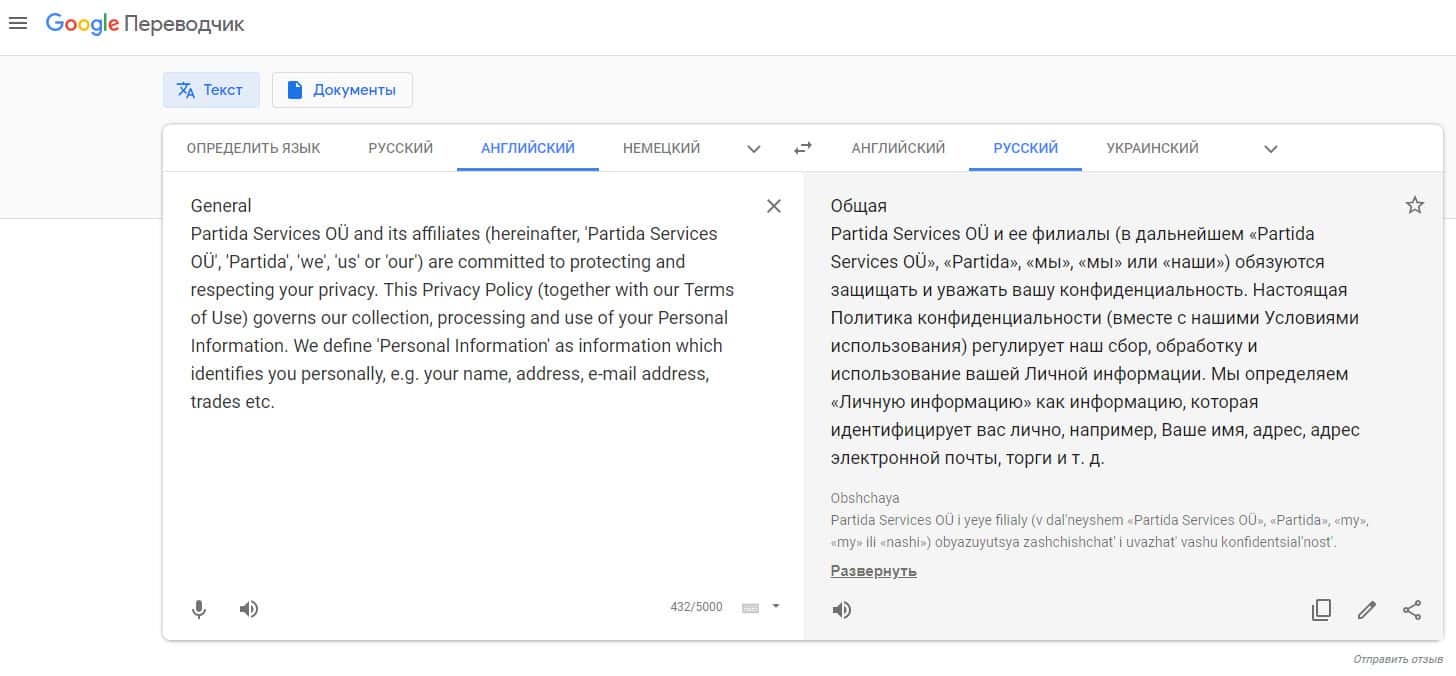This screenshot has height=676, width=1456.
Task: Expand transliteration via Развернуть link
Action: pos(873,571)
